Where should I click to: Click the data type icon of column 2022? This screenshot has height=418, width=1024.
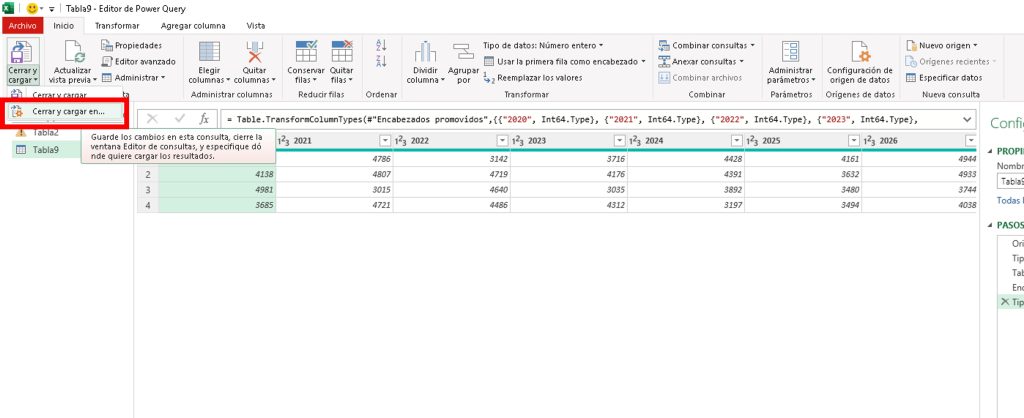pyautogui.click(x=402, y=140)
